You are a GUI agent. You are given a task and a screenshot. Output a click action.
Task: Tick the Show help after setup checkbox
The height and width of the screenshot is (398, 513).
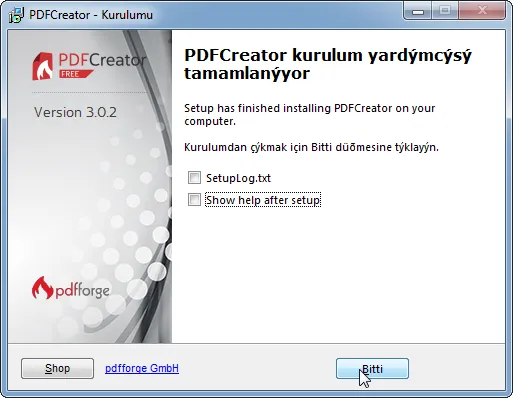(194, 200)
